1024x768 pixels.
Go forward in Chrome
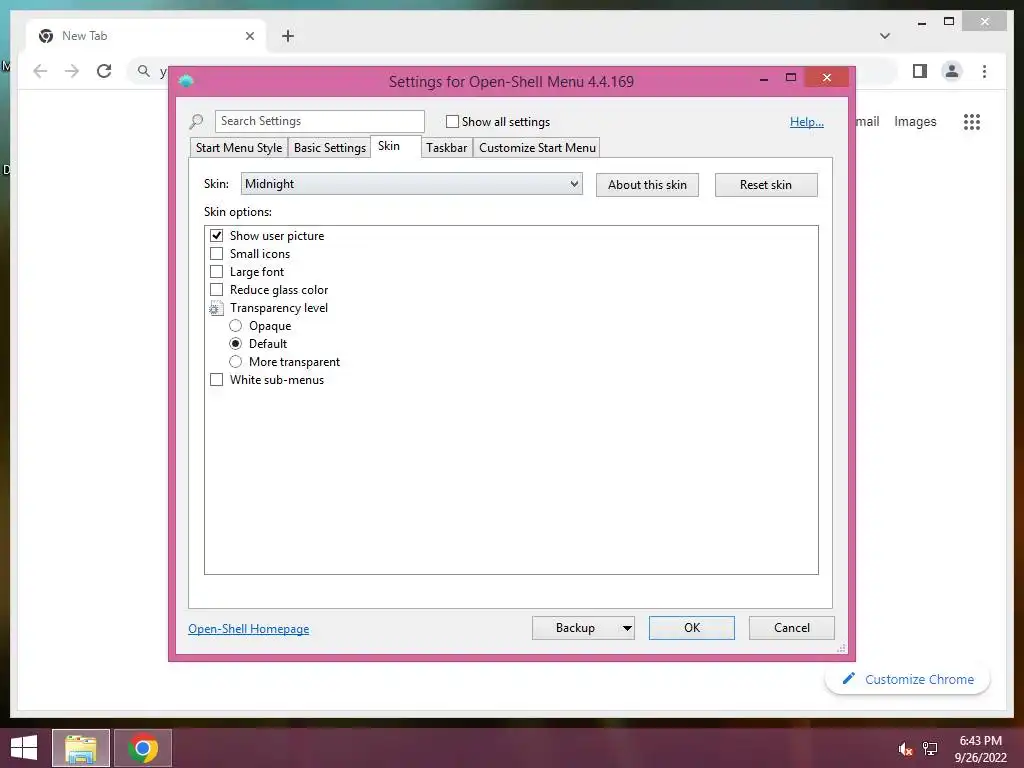(72, 71)
